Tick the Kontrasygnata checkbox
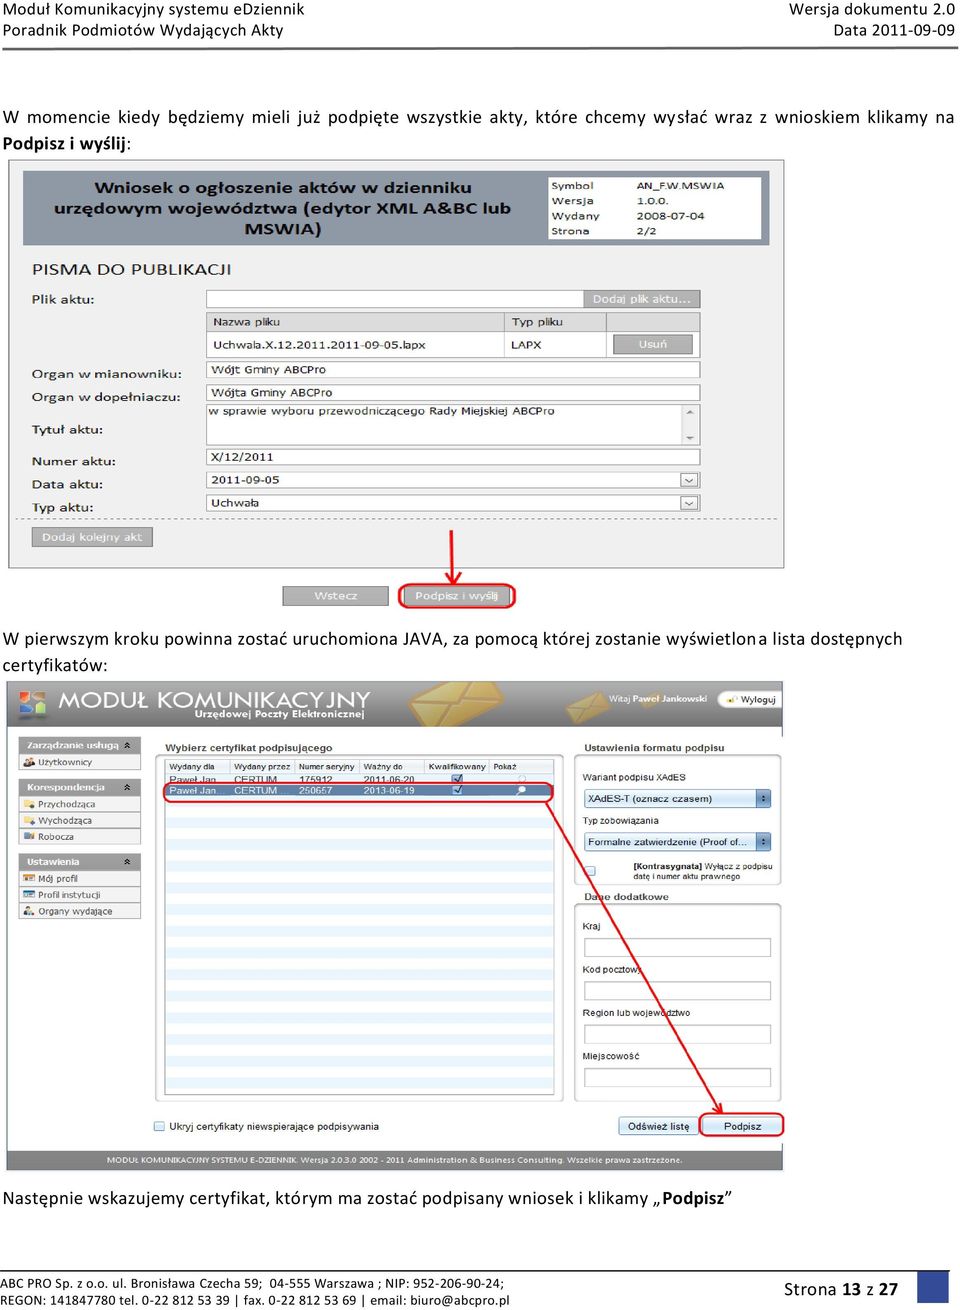This screenshot has height=1310, width=960. pos(590,871)
